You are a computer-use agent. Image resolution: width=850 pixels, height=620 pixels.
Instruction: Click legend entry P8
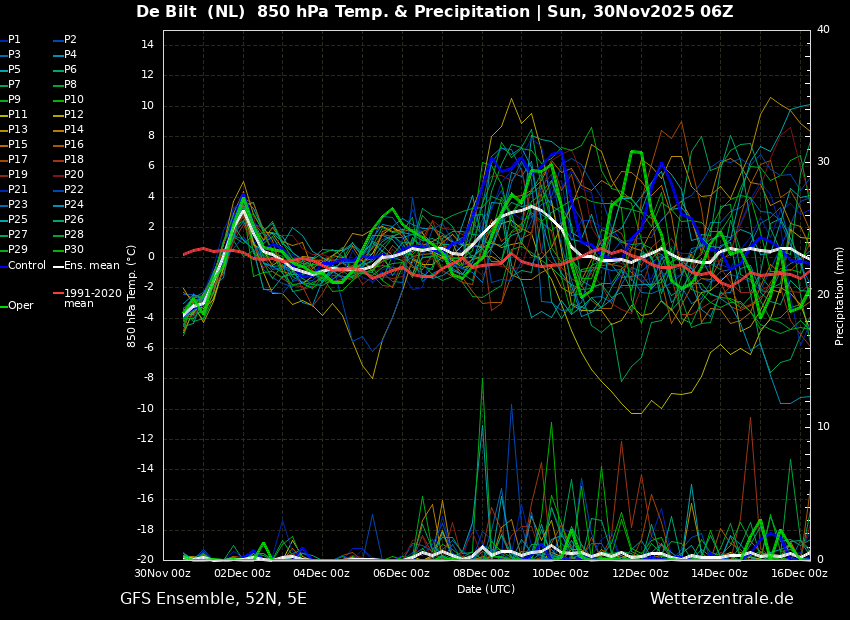click(65, 85)
